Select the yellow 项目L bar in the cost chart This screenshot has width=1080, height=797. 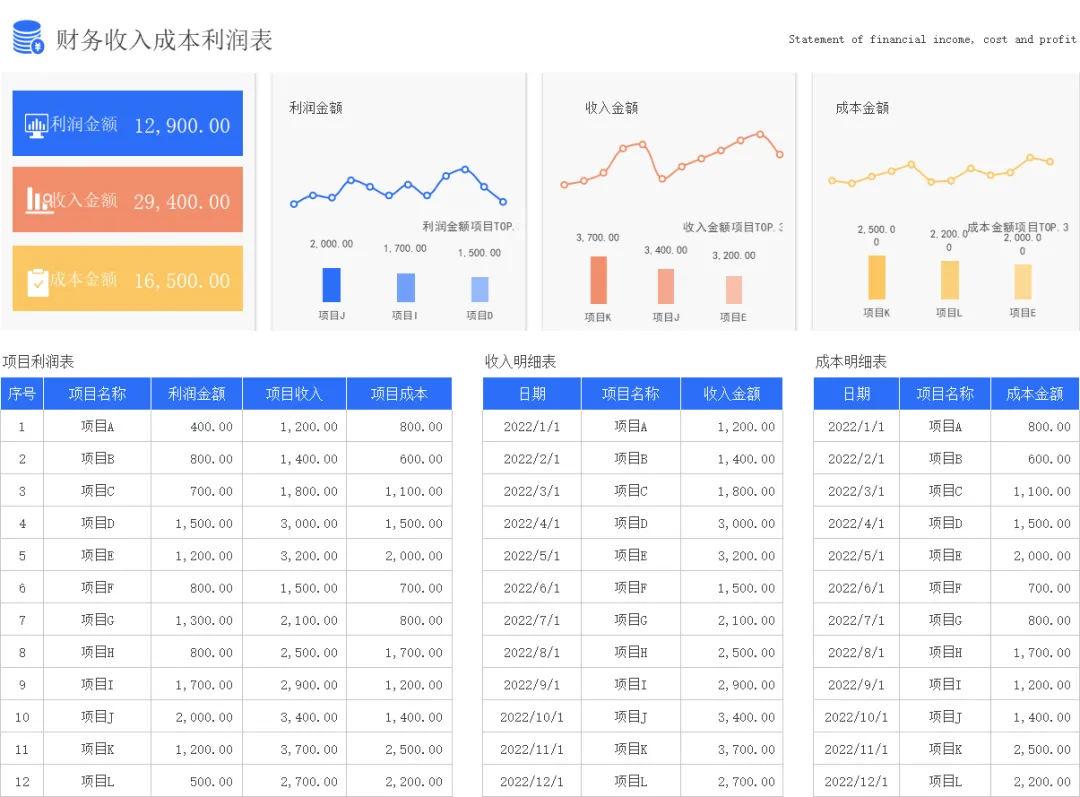(x=950, y=280)
